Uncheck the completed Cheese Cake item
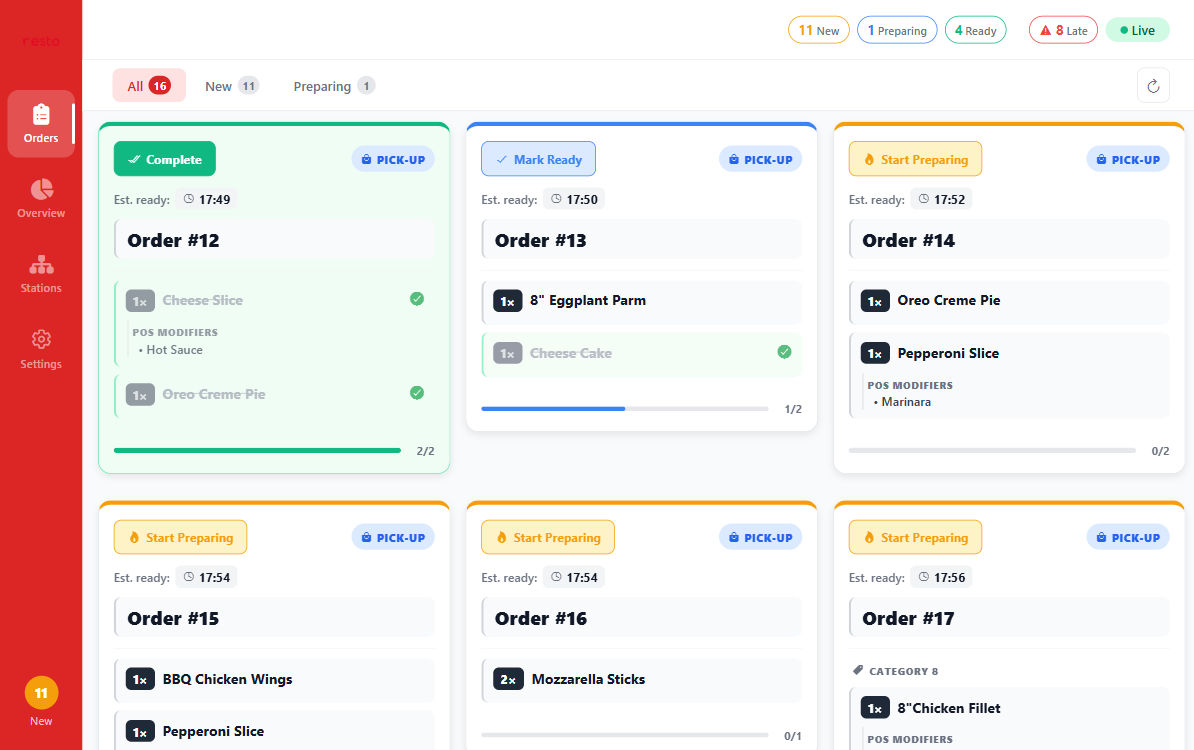The width and height of the screenshot is (1194, 750). click(x=784, y=352)
